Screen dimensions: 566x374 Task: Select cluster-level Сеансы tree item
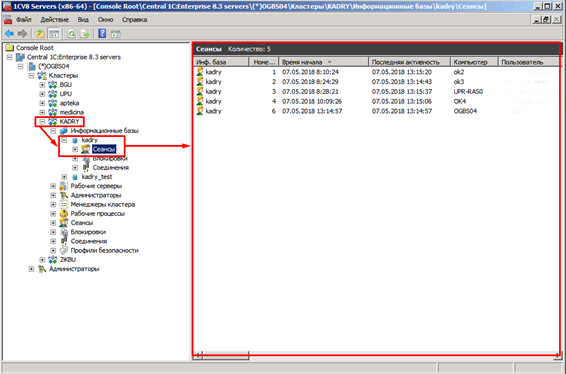click(82, 223)
